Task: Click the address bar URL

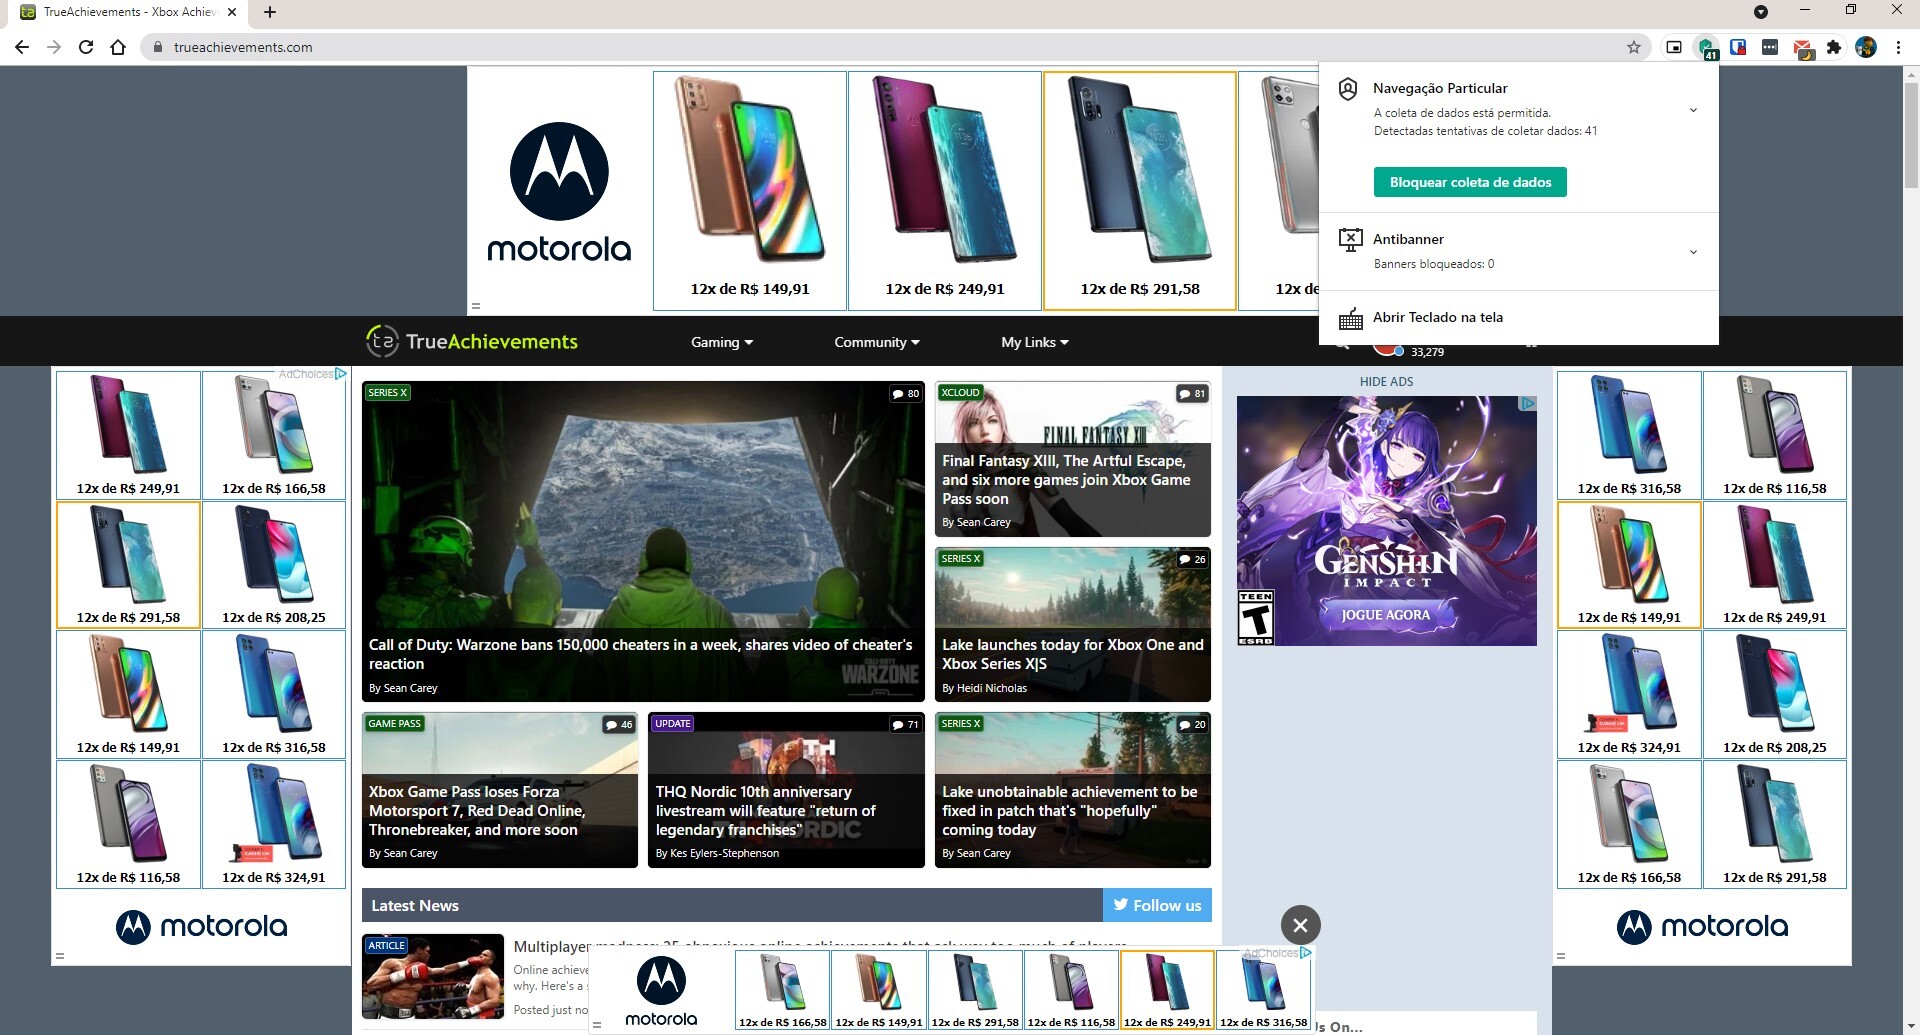Action: pyautogui.click(x=243, y=47)
